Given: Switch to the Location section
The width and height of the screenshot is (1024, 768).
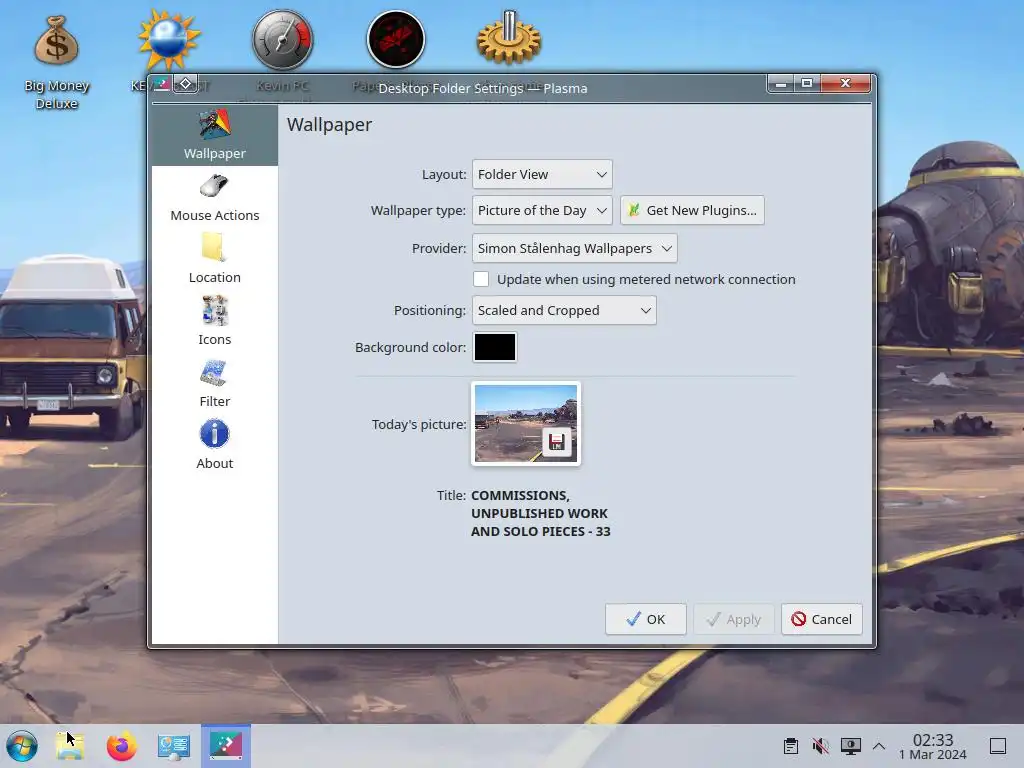Looking at the screenshot, I should coord(214,259).
